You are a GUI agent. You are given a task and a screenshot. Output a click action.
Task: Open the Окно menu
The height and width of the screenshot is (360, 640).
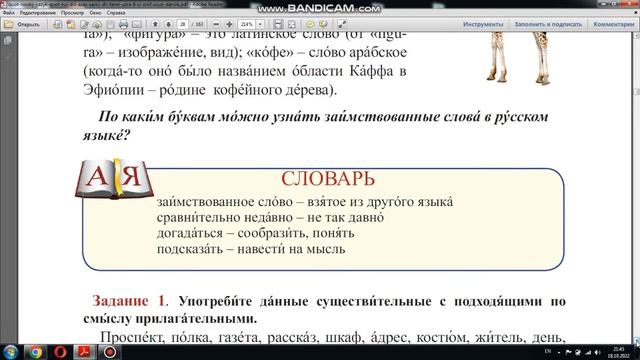pos(95,13)
